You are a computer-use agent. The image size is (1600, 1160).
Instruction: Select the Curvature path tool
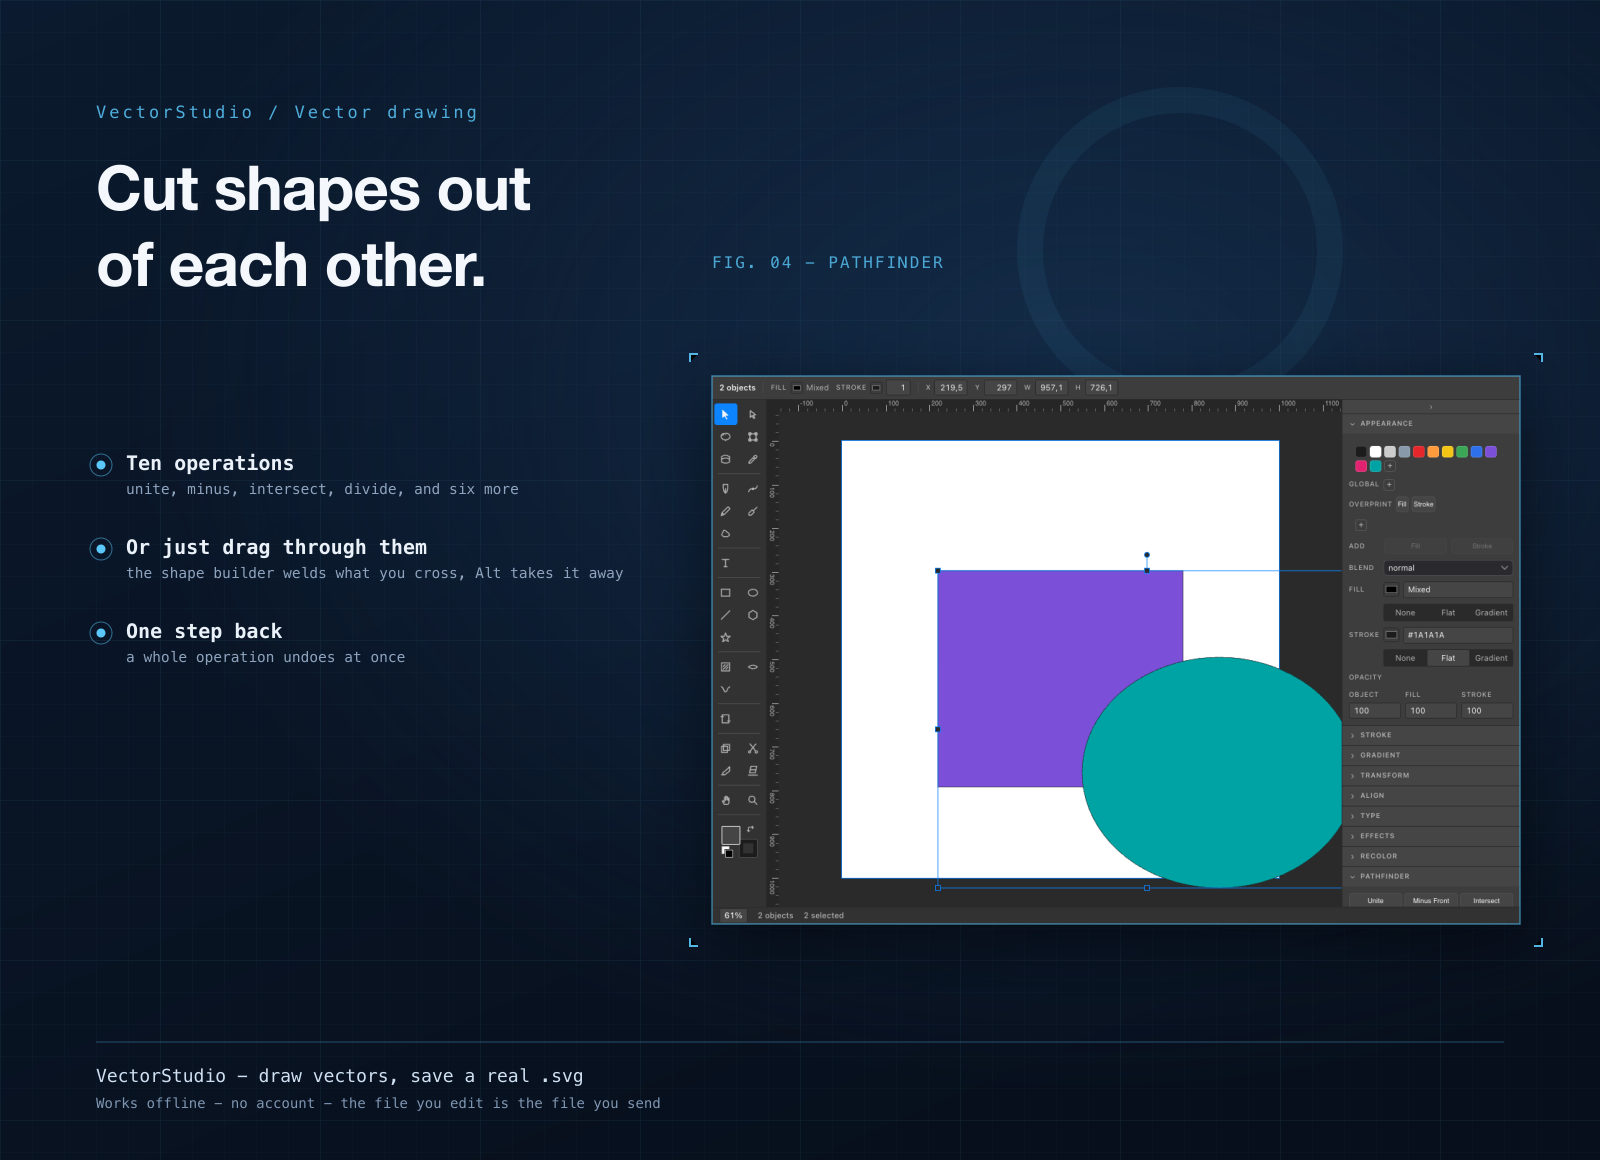pos(753,489)
